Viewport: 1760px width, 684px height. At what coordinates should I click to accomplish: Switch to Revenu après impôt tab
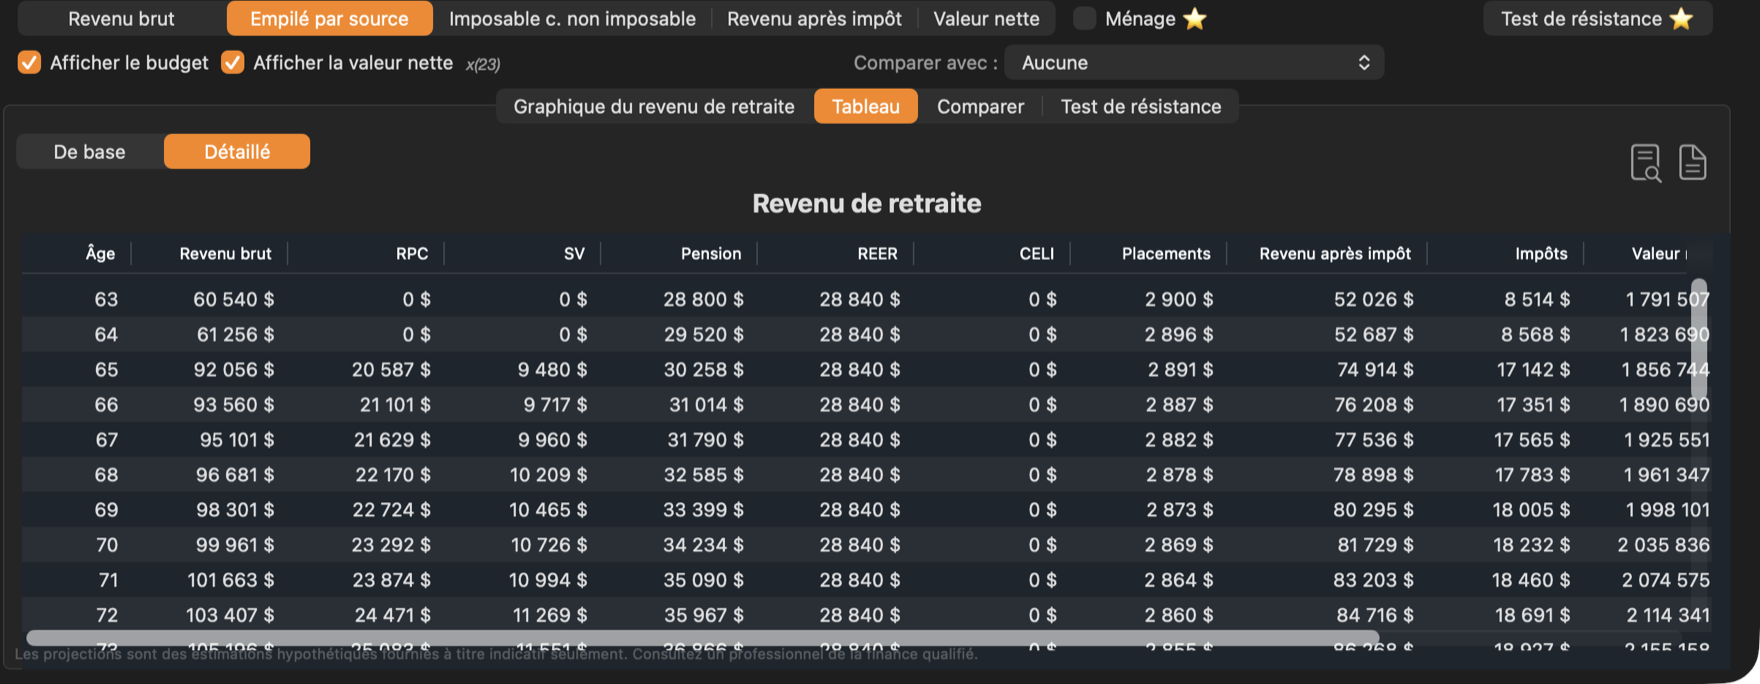point(814,18)
